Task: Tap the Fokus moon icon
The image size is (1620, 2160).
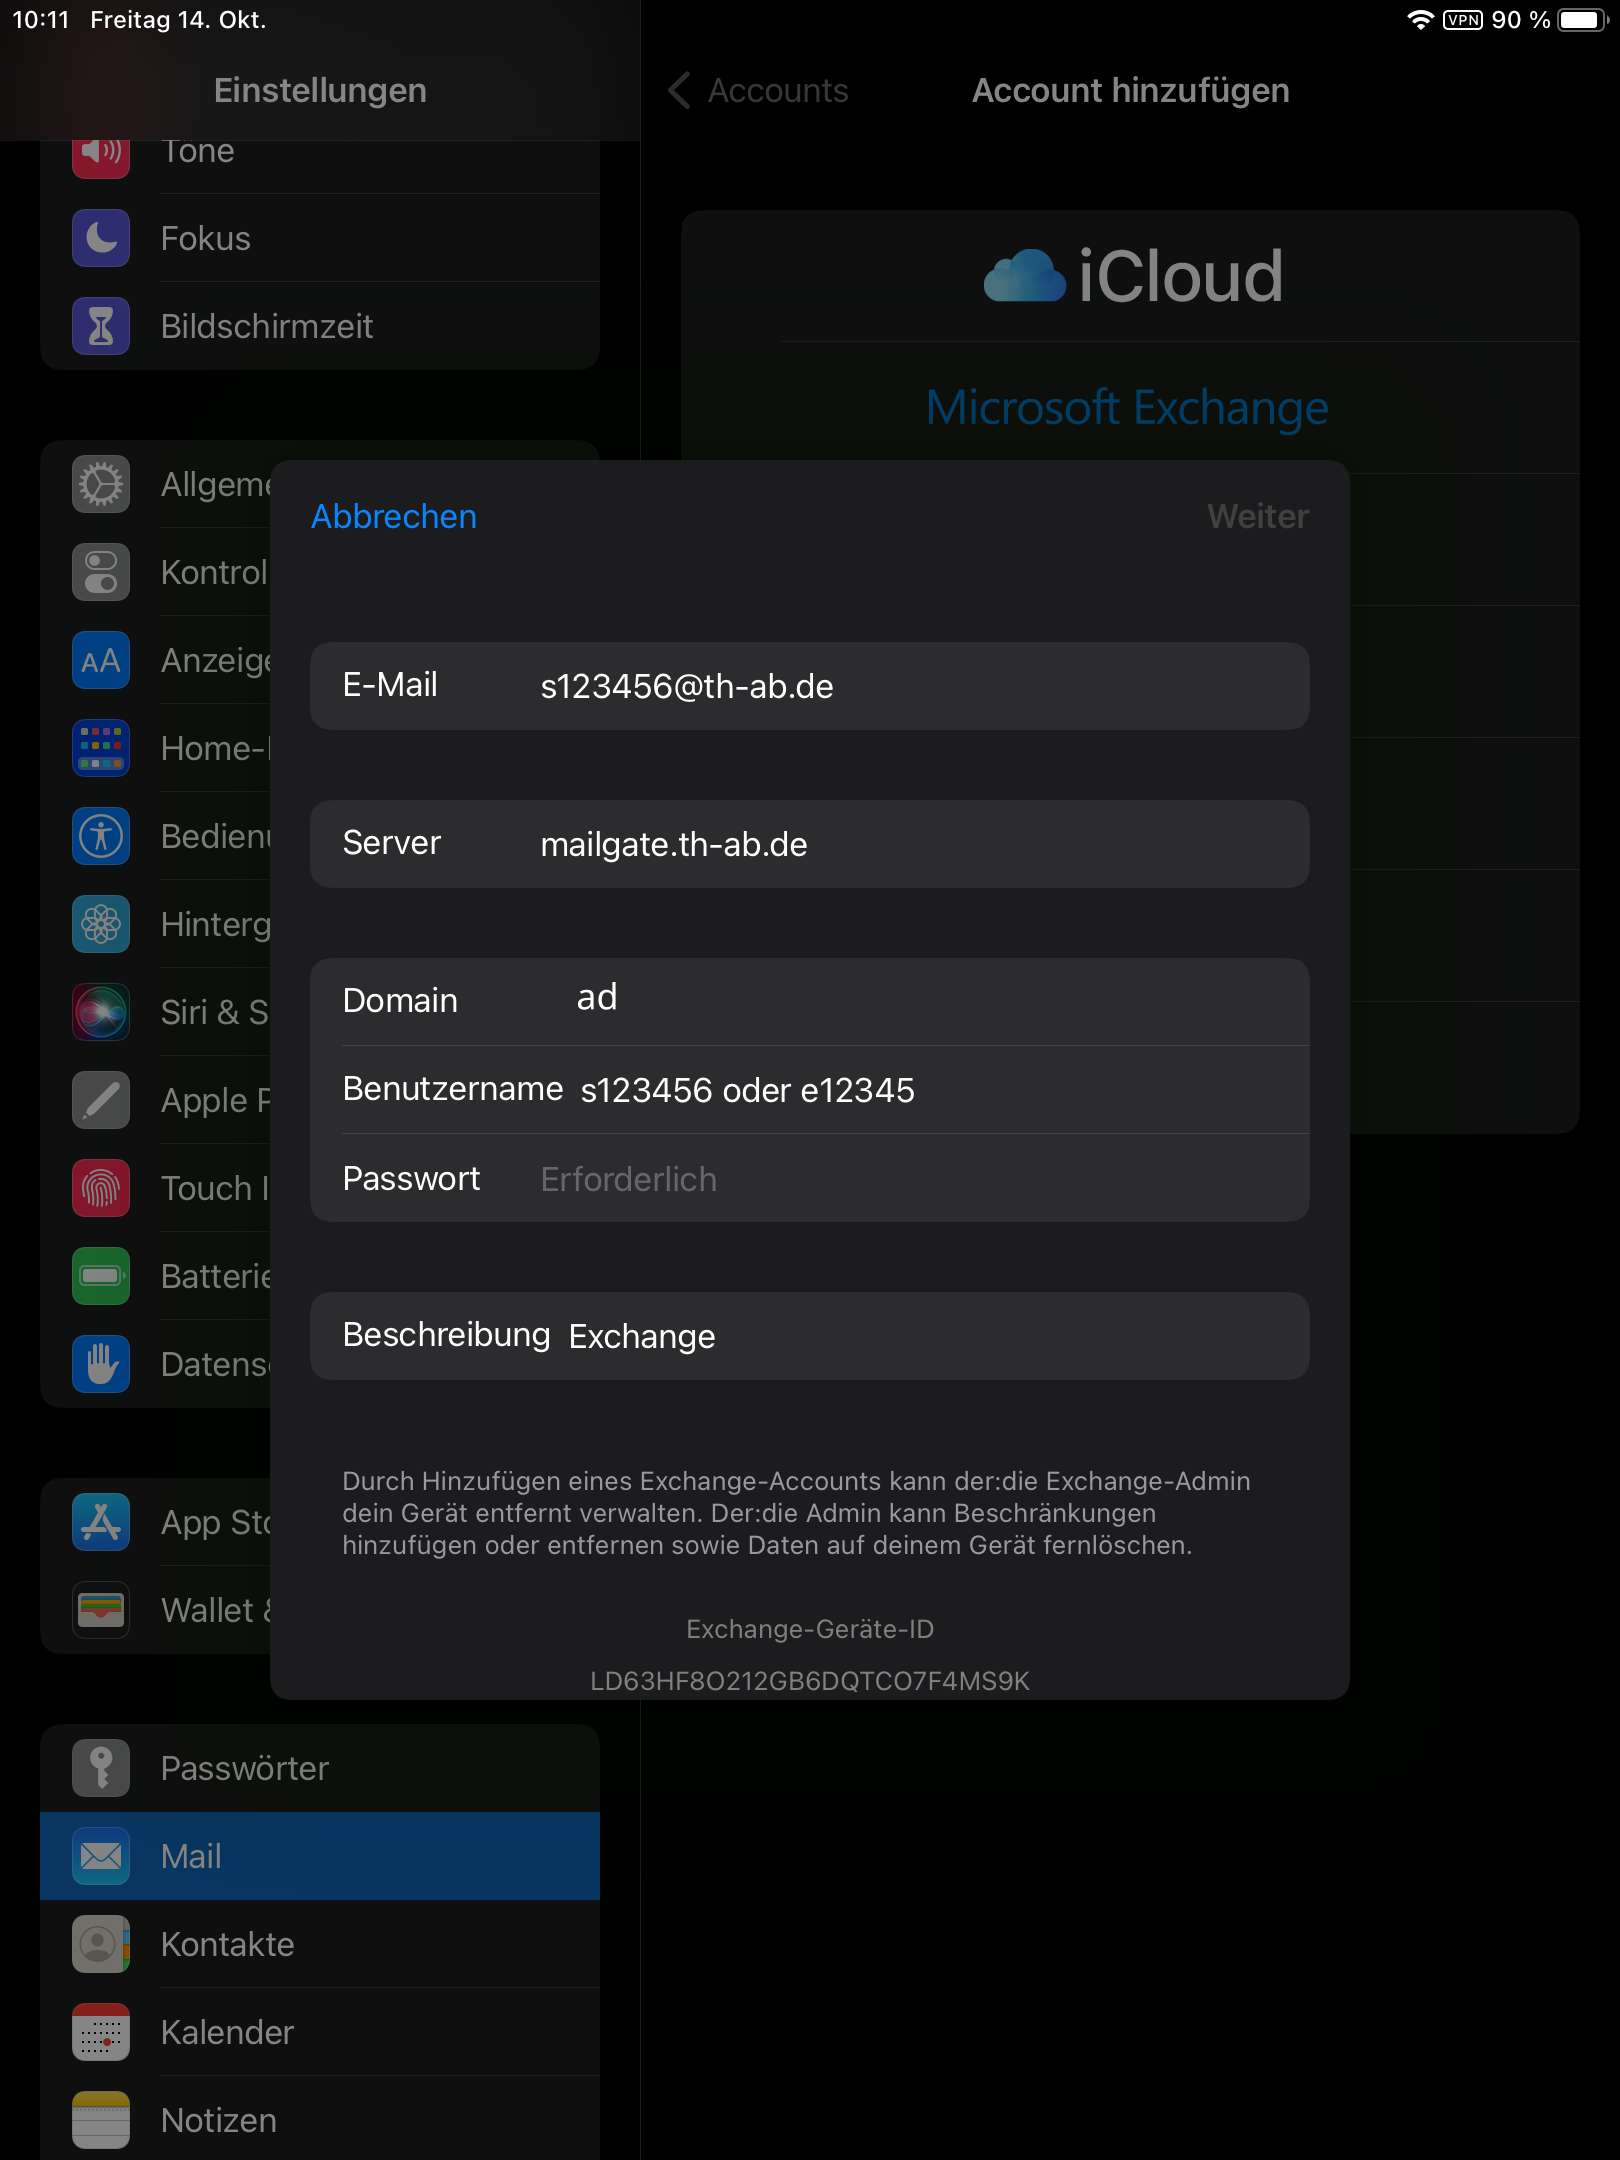Action: click(x=101, y=238)
